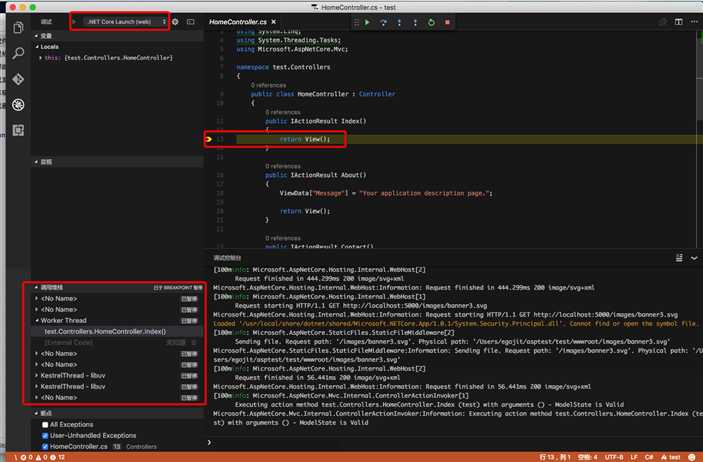The width and height of the screenshot is (703, 462).
Task: Open the Search view in activity bar
Action: click(18, 53)
